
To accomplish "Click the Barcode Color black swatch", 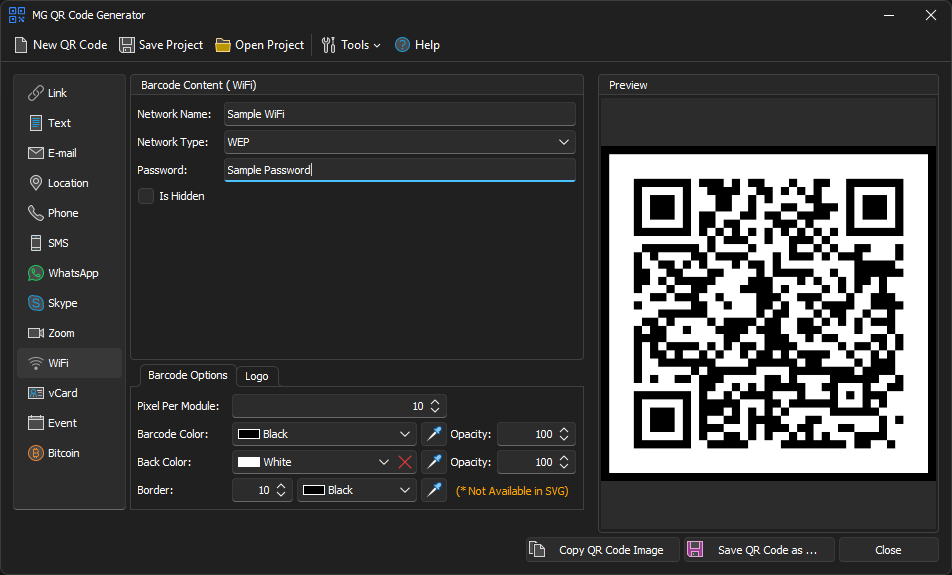I will tap(249, 434).
